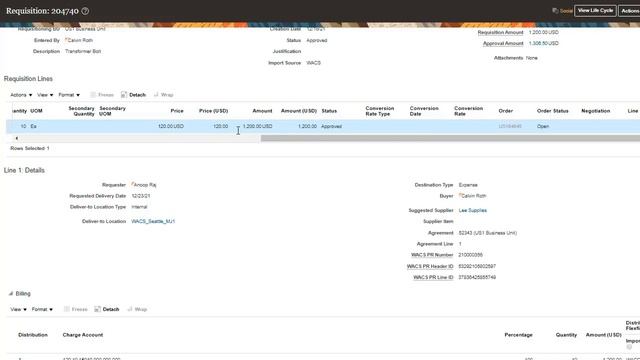This screenshot has height=360, width=640.
Task: Open the help icon beside Requisition 204740
Action: [85, 11]
